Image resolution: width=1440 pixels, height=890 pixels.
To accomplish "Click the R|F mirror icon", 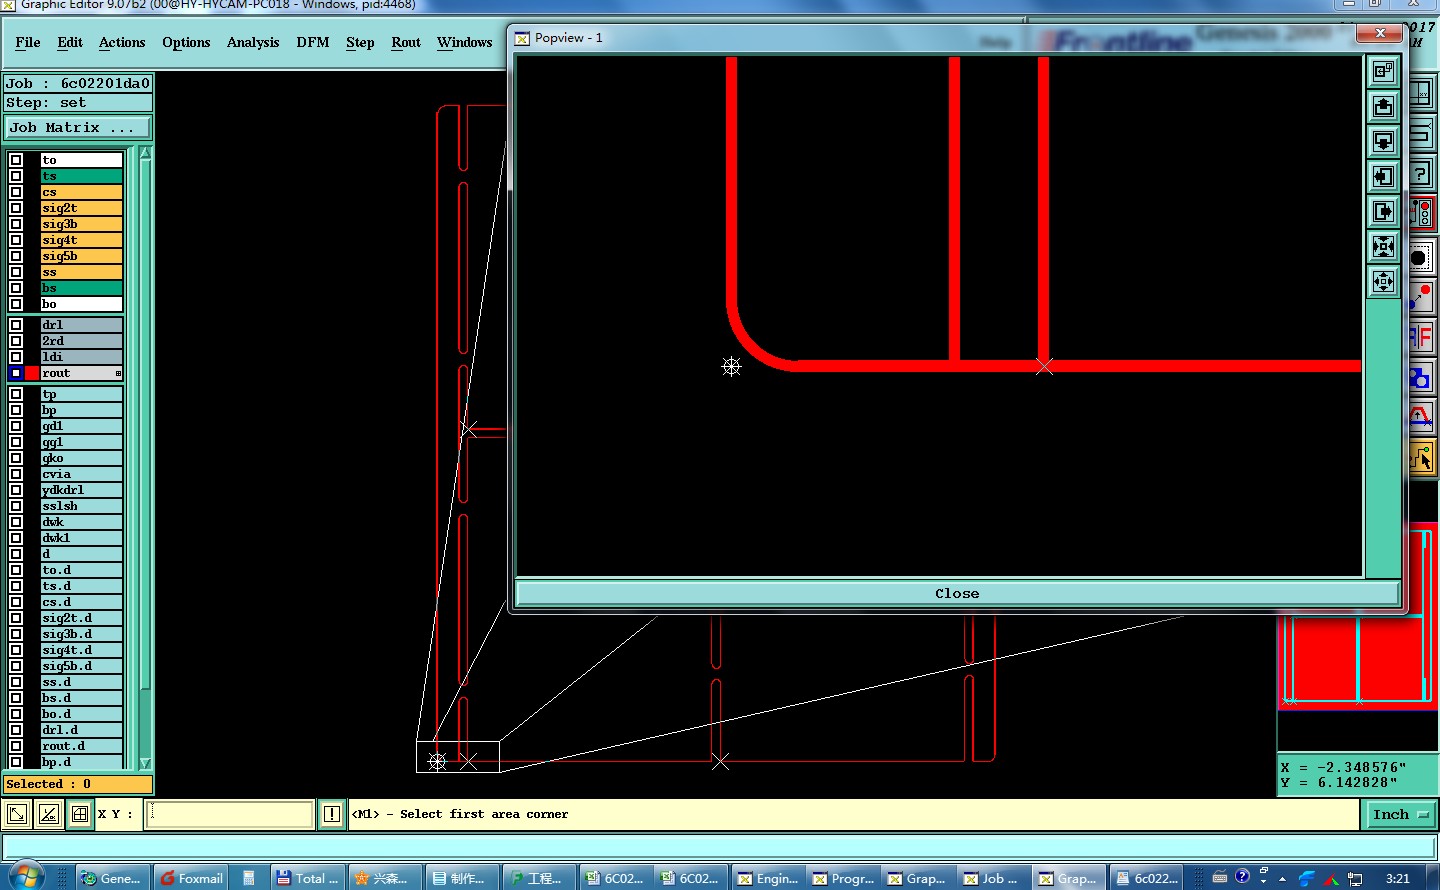I will [x=1421, y=337].
